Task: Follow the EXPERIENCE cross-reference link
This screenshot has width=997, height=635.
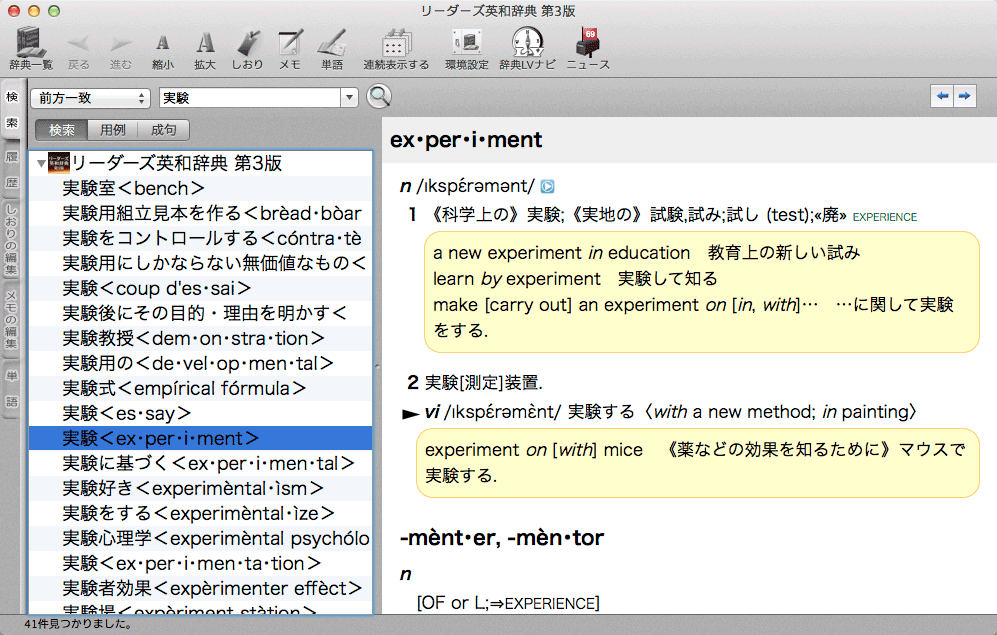Action: pos(884,216)
